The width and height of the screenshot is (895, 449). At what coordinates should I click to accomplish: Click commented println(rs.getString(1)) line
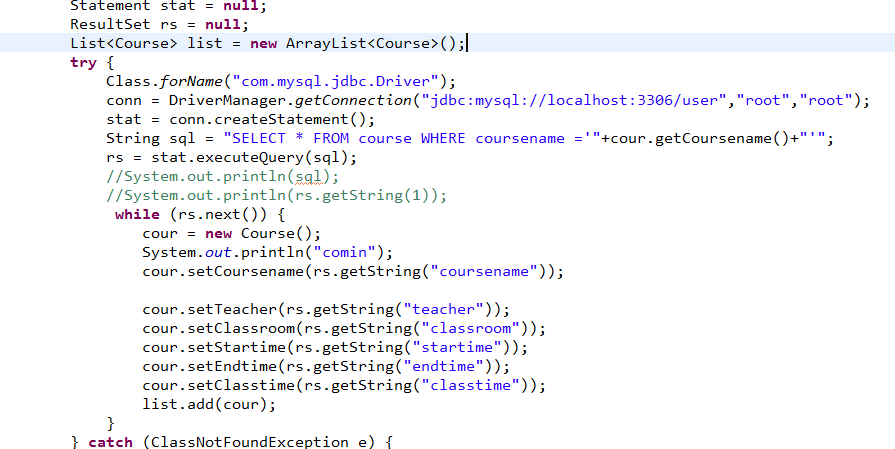pos(276,196)
